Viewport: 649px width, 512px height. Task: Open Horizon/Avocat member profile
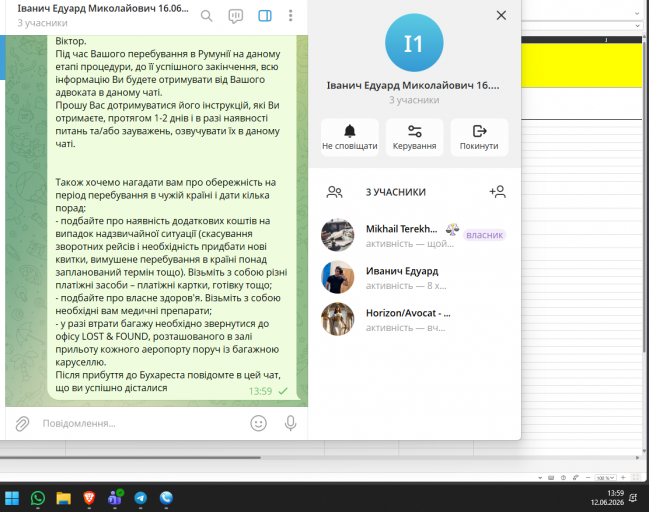pyautogui.click(x=414, y=319)
